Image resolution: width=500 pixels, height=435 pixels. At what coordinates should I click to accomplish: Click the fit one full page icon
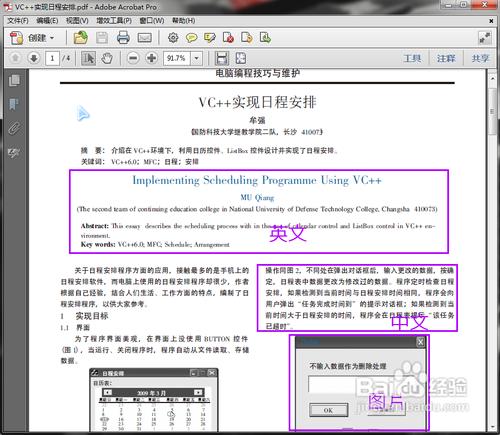click(241, 58)
